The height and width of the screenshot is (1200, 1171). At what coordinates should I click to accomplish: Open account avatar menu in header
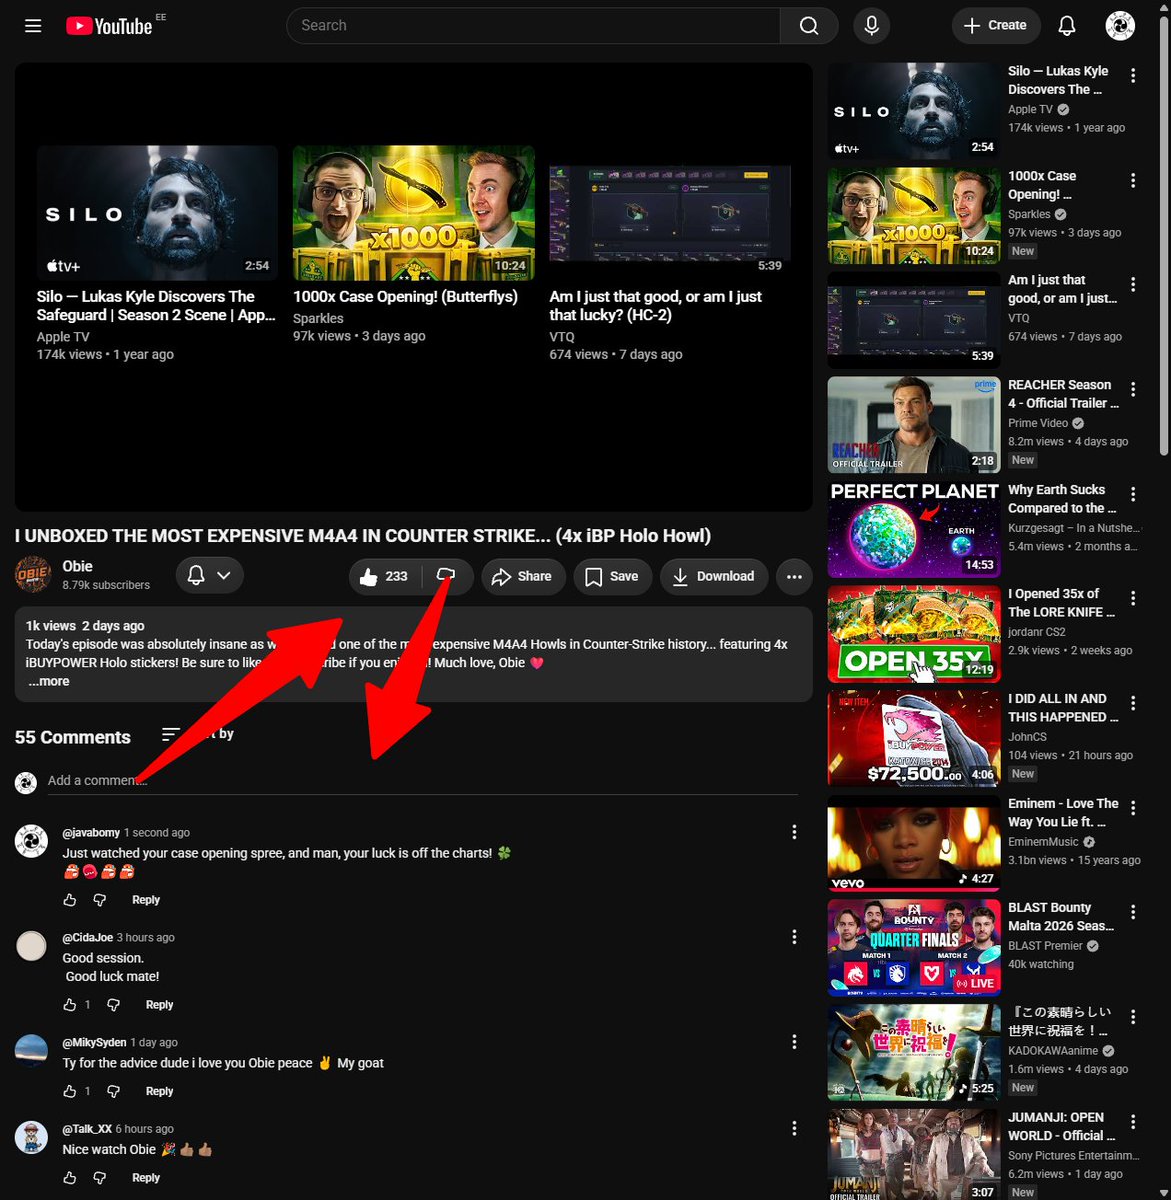1120,26
